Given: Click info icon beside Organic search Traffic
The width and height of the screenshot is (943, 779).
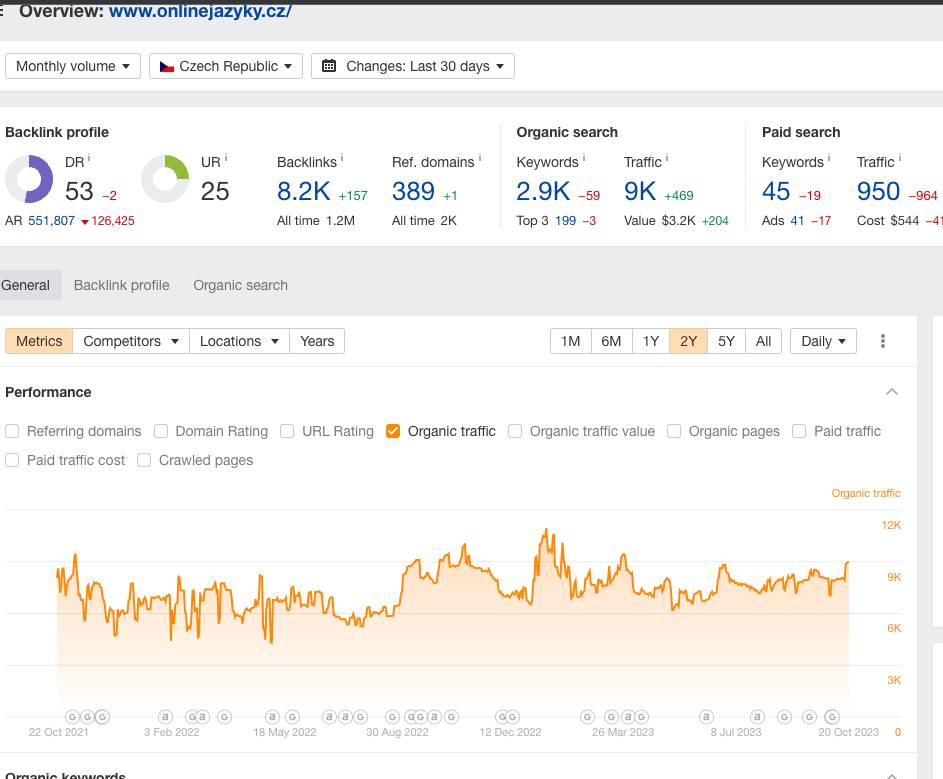Looking at the screenshot, I should coord(667,158).
